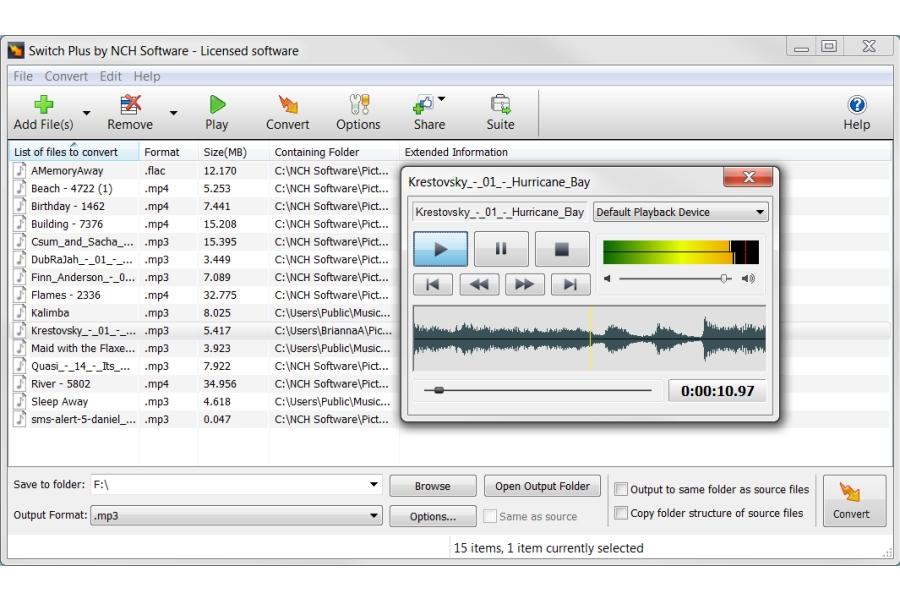Click the 0:00:10.97 time display
This screenshot has height=600, width=900.
[x=717, y=391]
